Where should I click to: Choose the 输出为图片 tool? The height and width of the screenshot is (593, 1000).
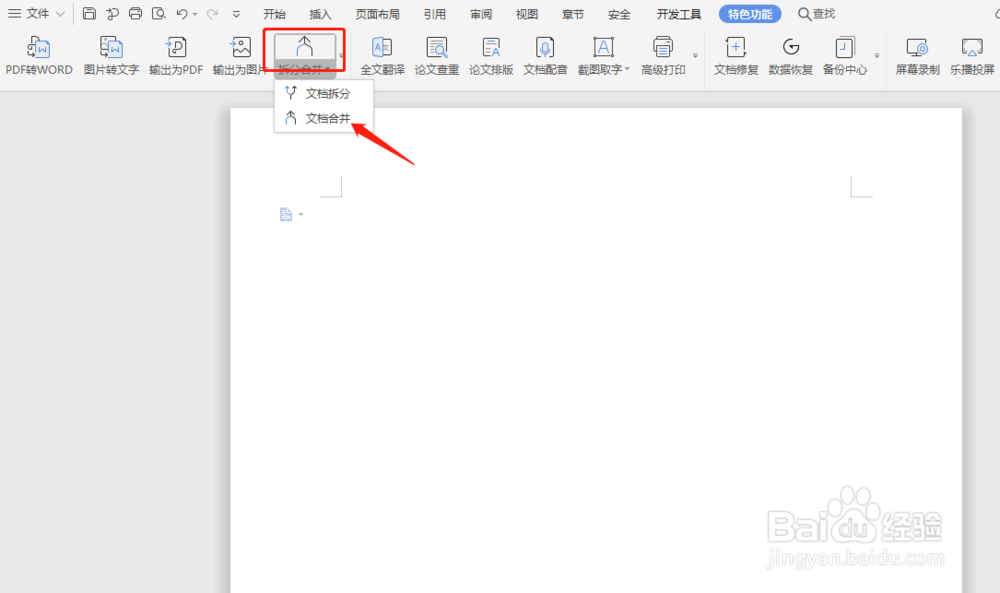[x=240, y=55]
